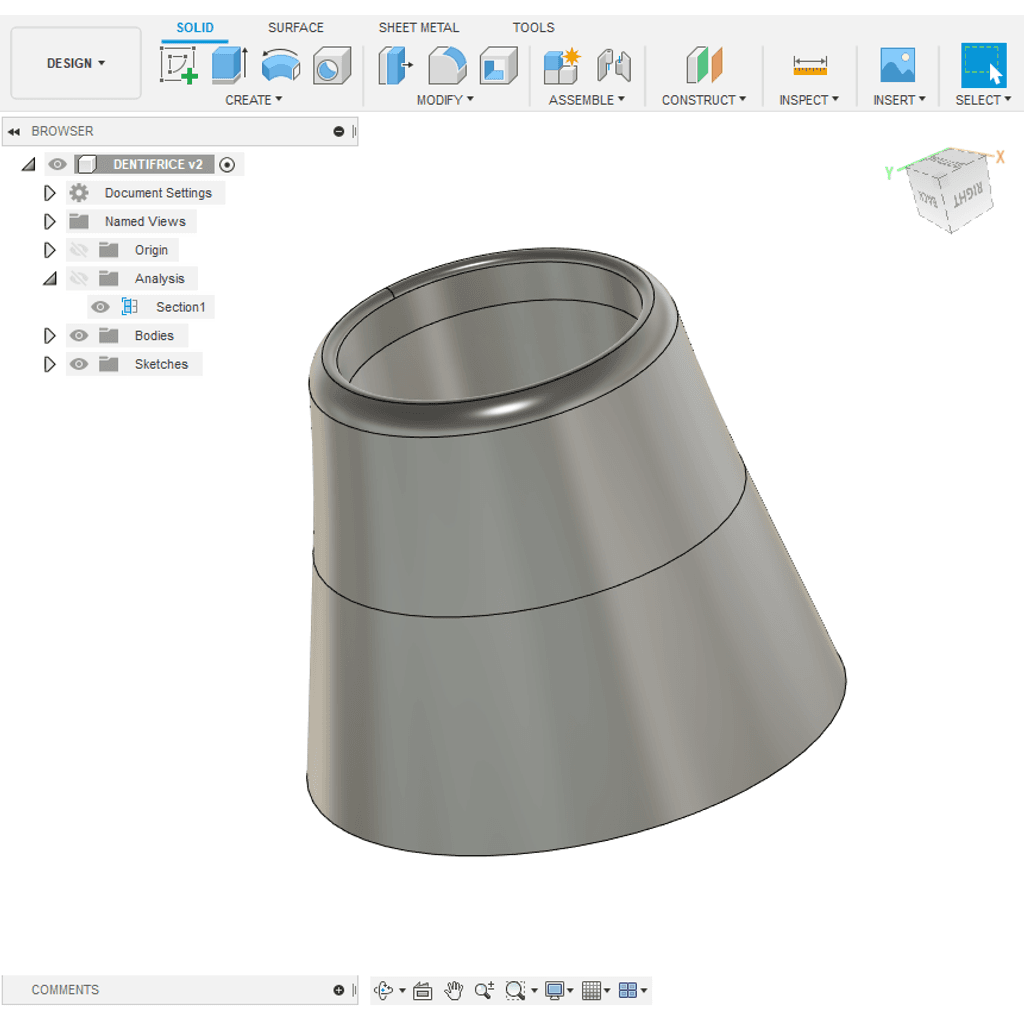Select the Fillet tool
The width and height of the screenshot is (1024, 1024).
[447, 65]
